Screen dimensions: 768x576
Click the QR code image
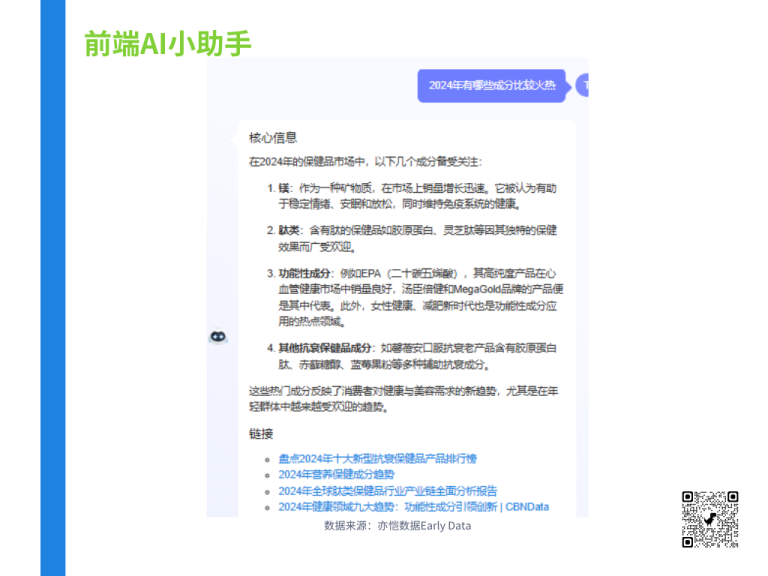(710, 519)
